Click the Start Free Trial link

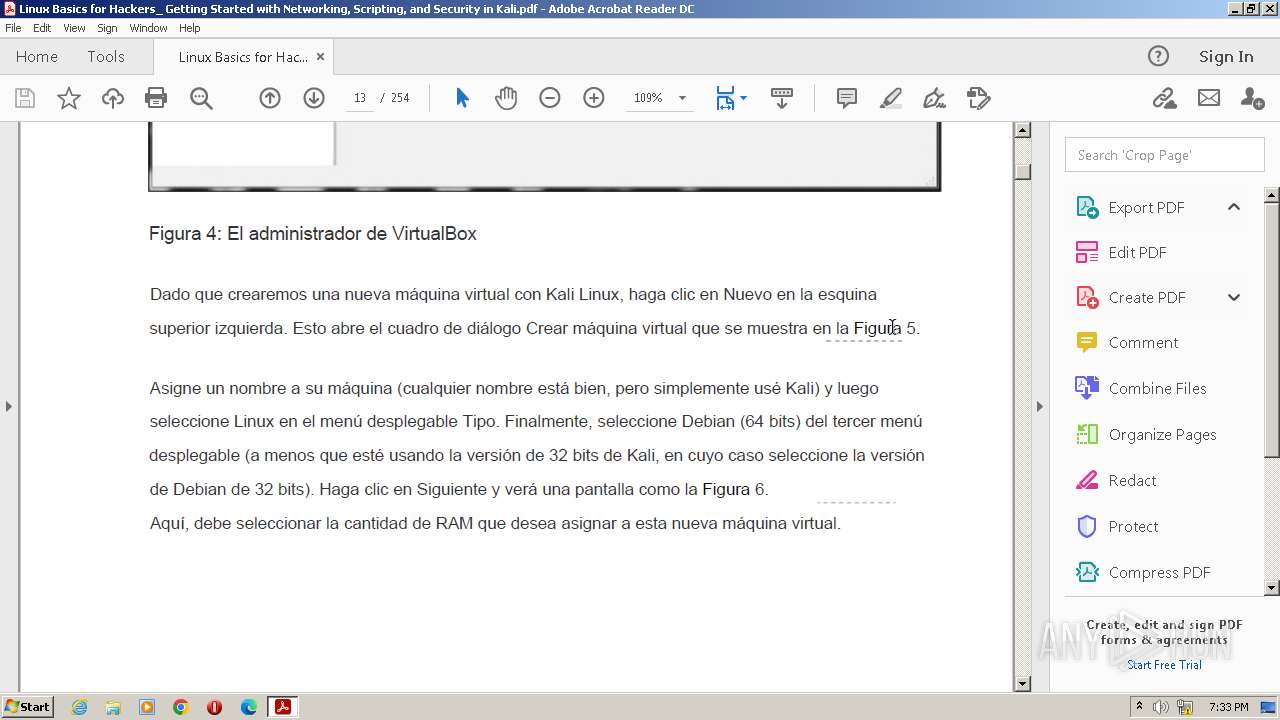pyautogui.click(x=1164, y=665)
